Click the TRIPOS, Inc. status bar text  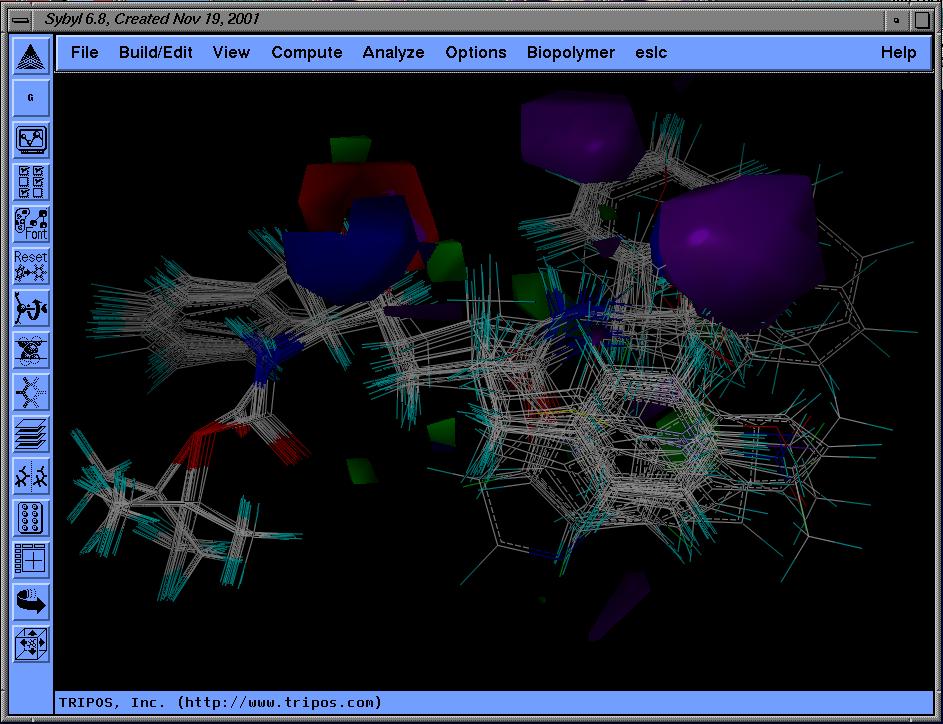(220, 702)
